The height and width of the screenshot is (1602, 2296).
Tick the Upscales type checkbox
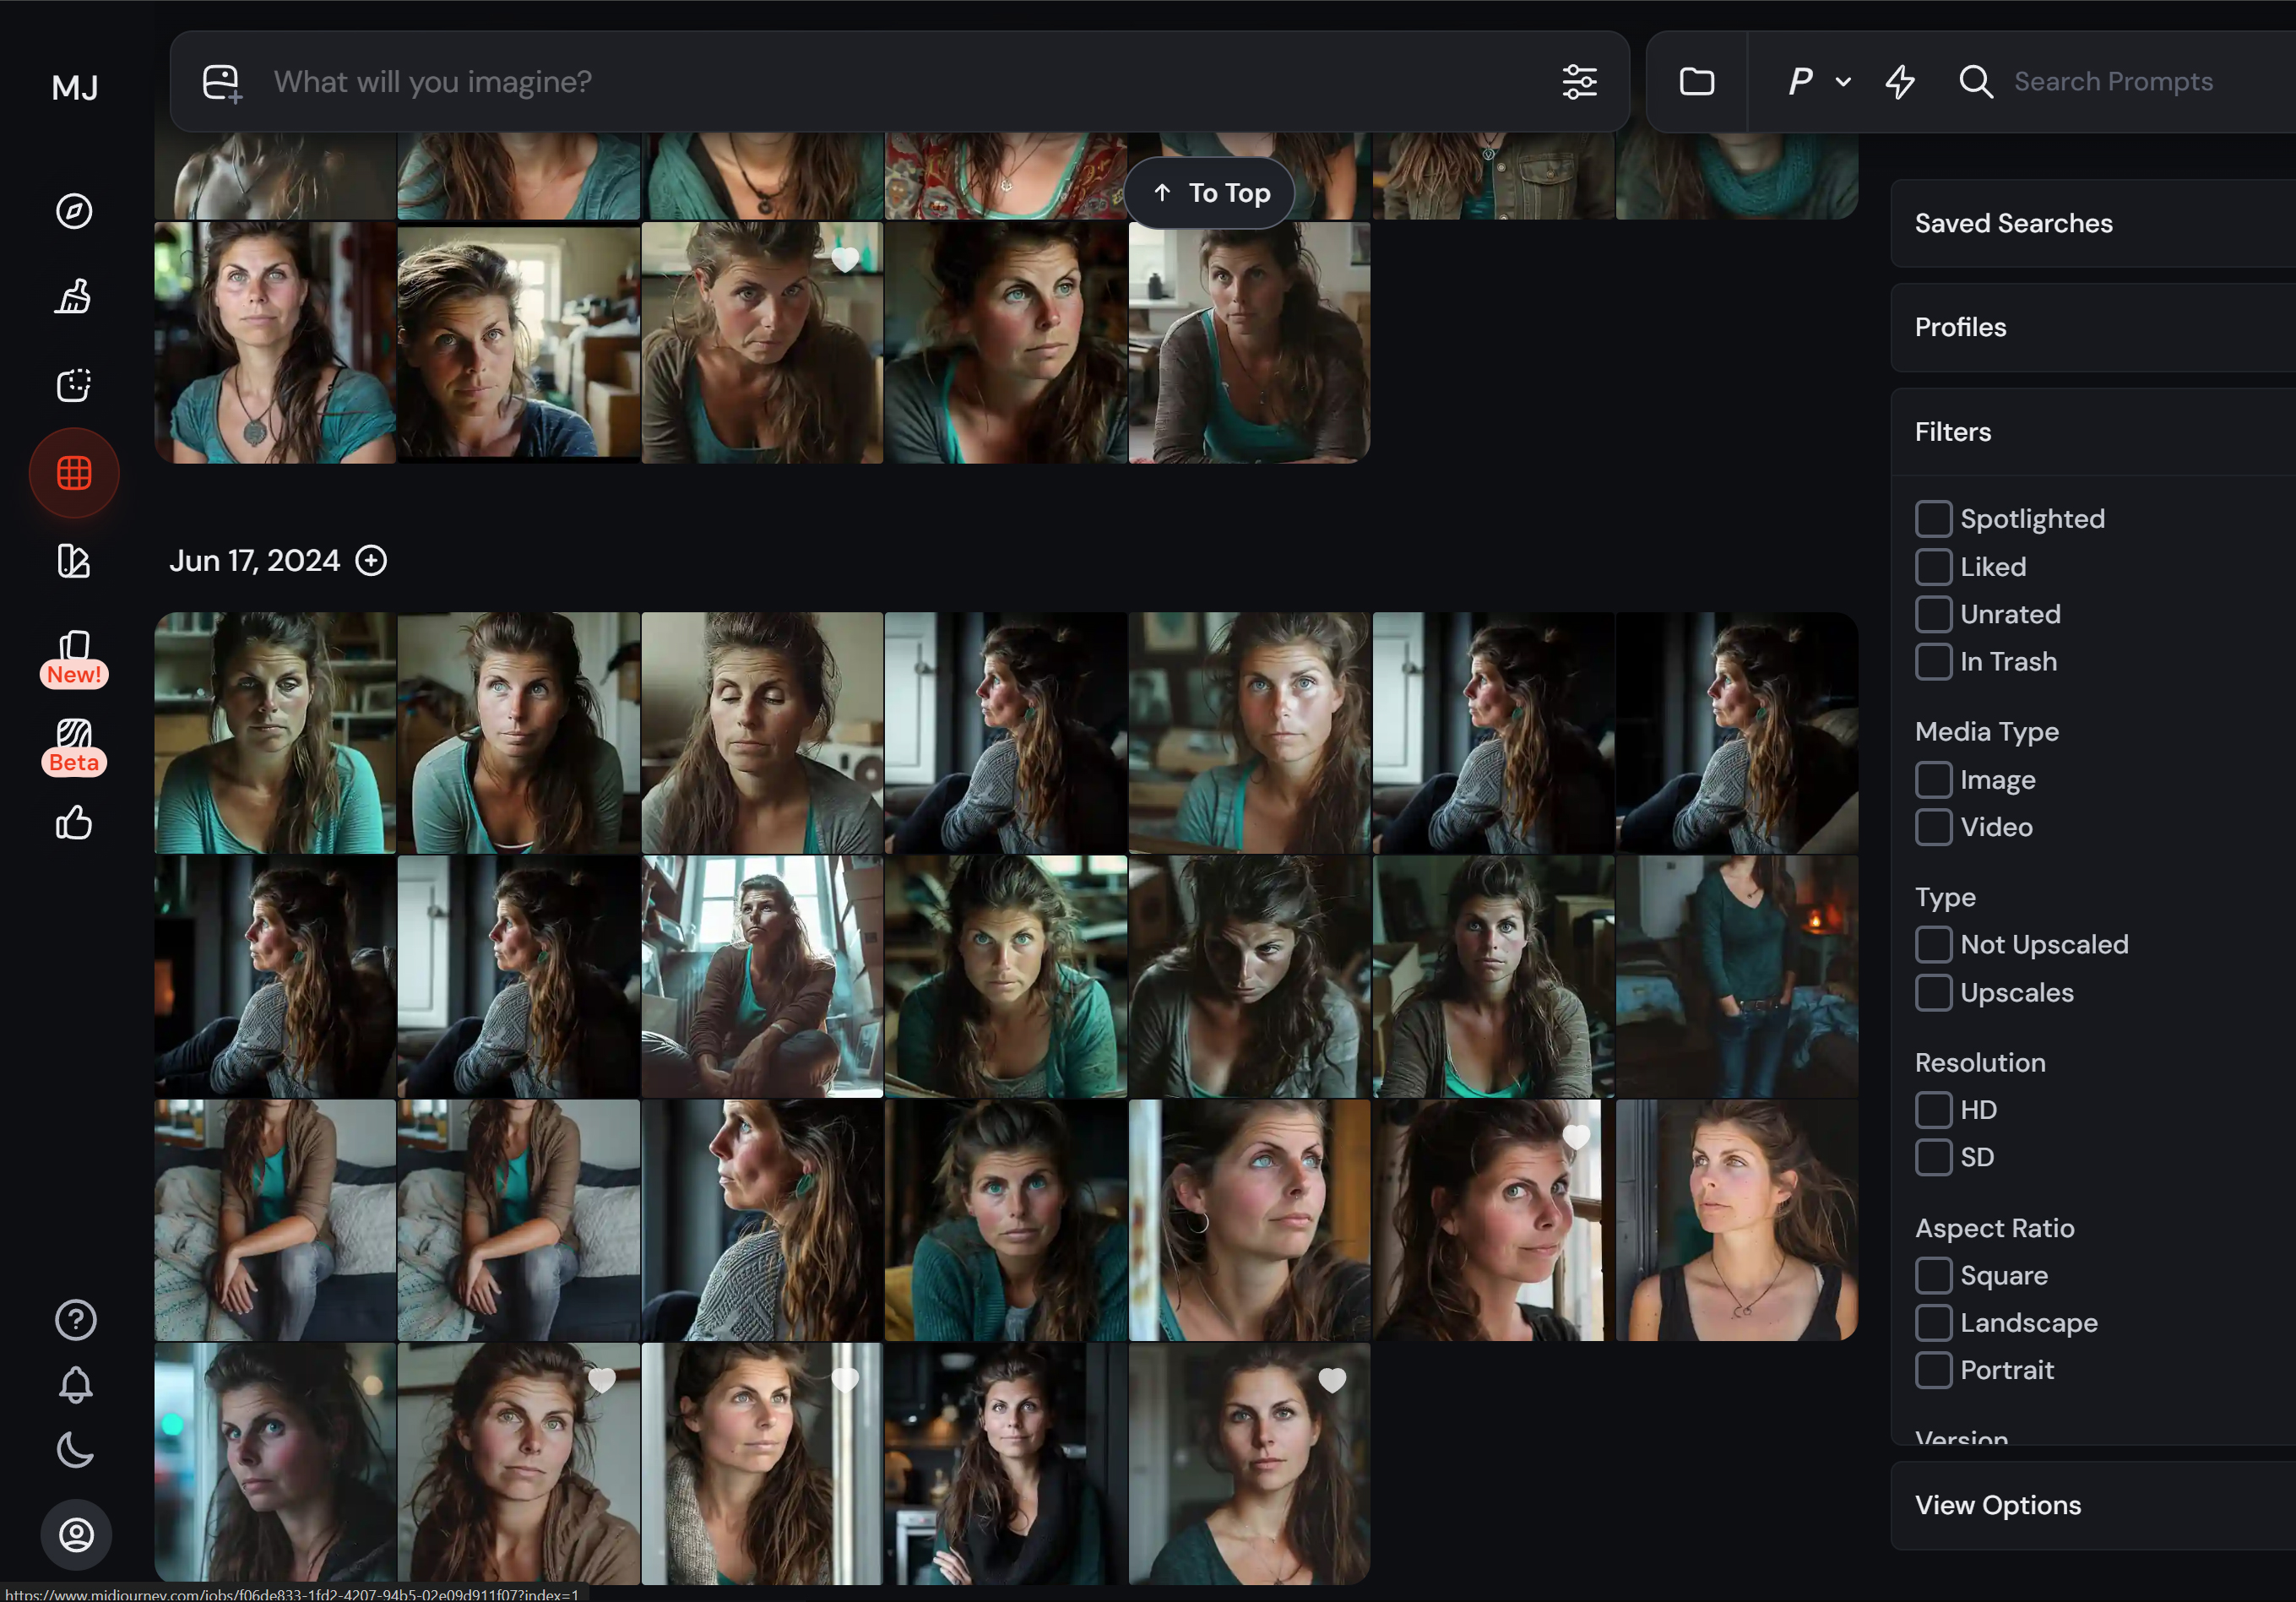click(1933, 993)
